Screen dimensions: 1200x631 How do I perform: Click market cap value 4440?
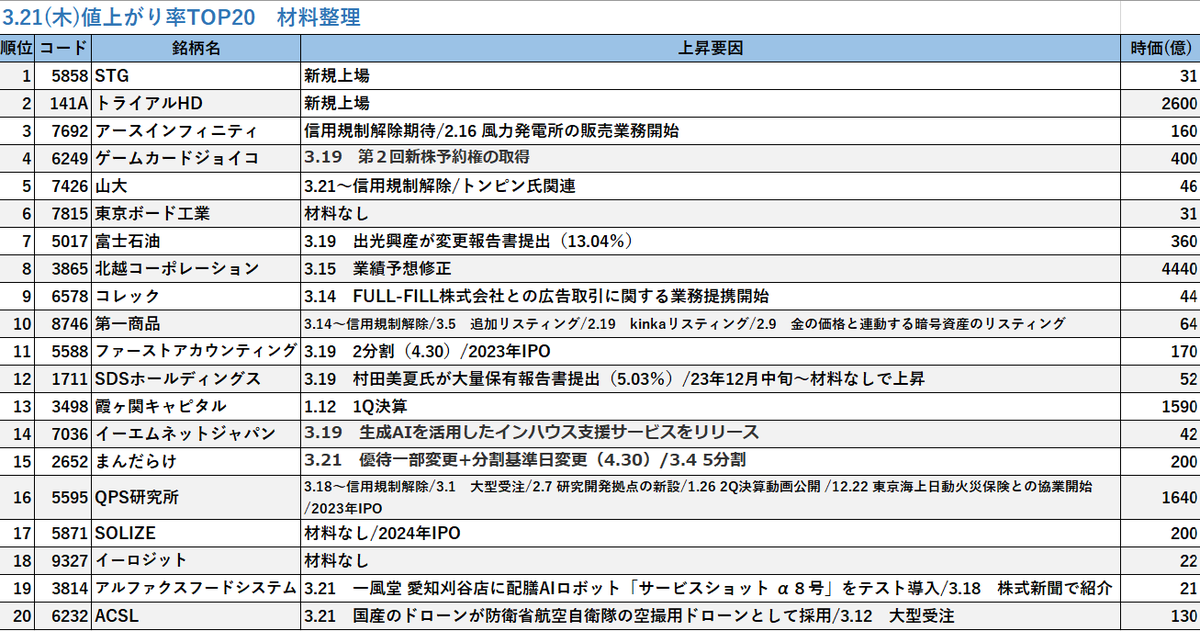(1159, 268)
